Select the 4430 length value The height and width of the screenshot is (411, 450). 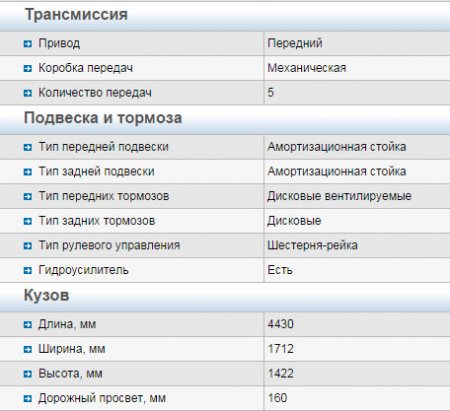281,324
